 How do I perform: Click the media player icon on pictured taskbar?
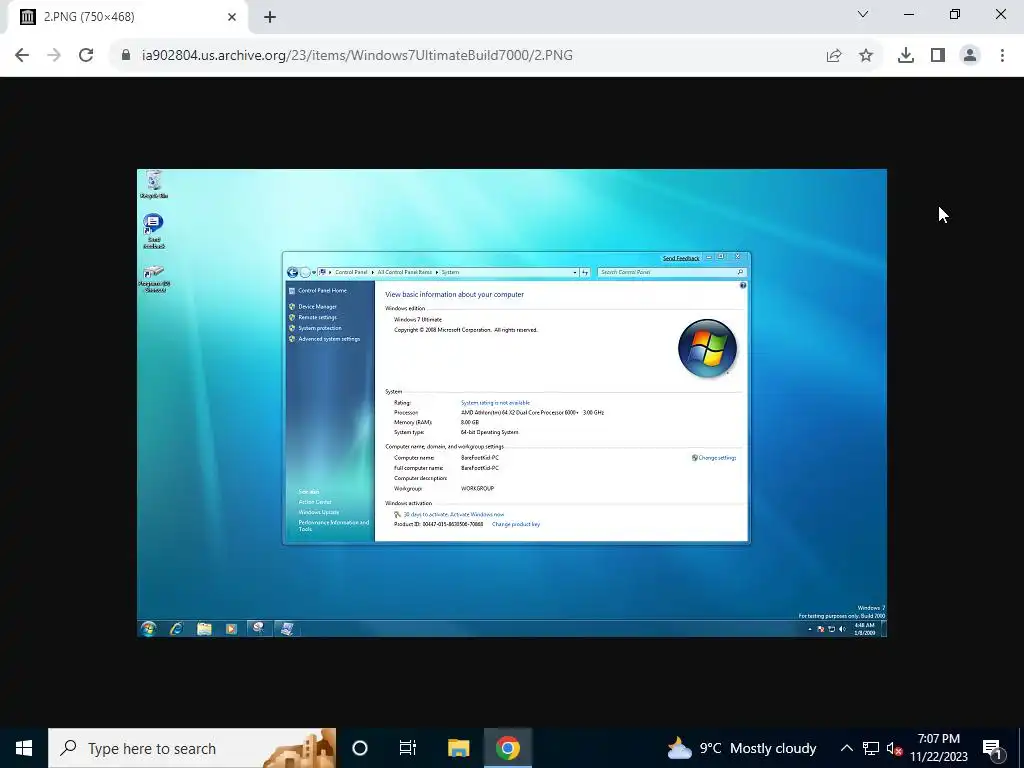231,628
